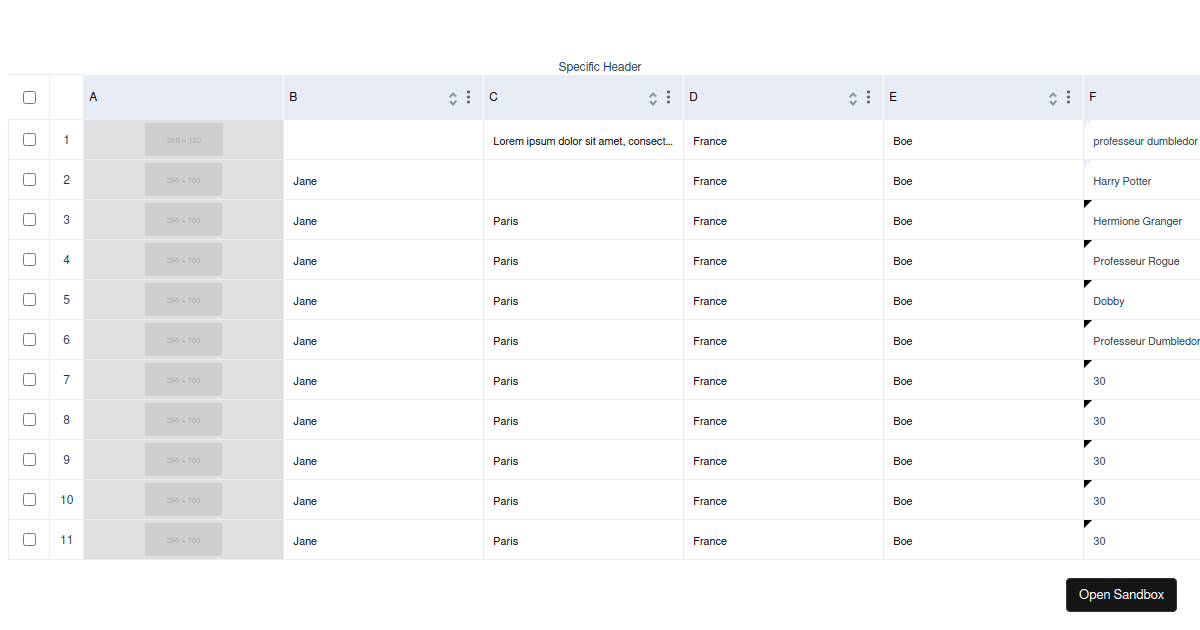Toggle the select-all checkbox in the header
This screenshot has height=630, width=1200.
click(29, 96)
